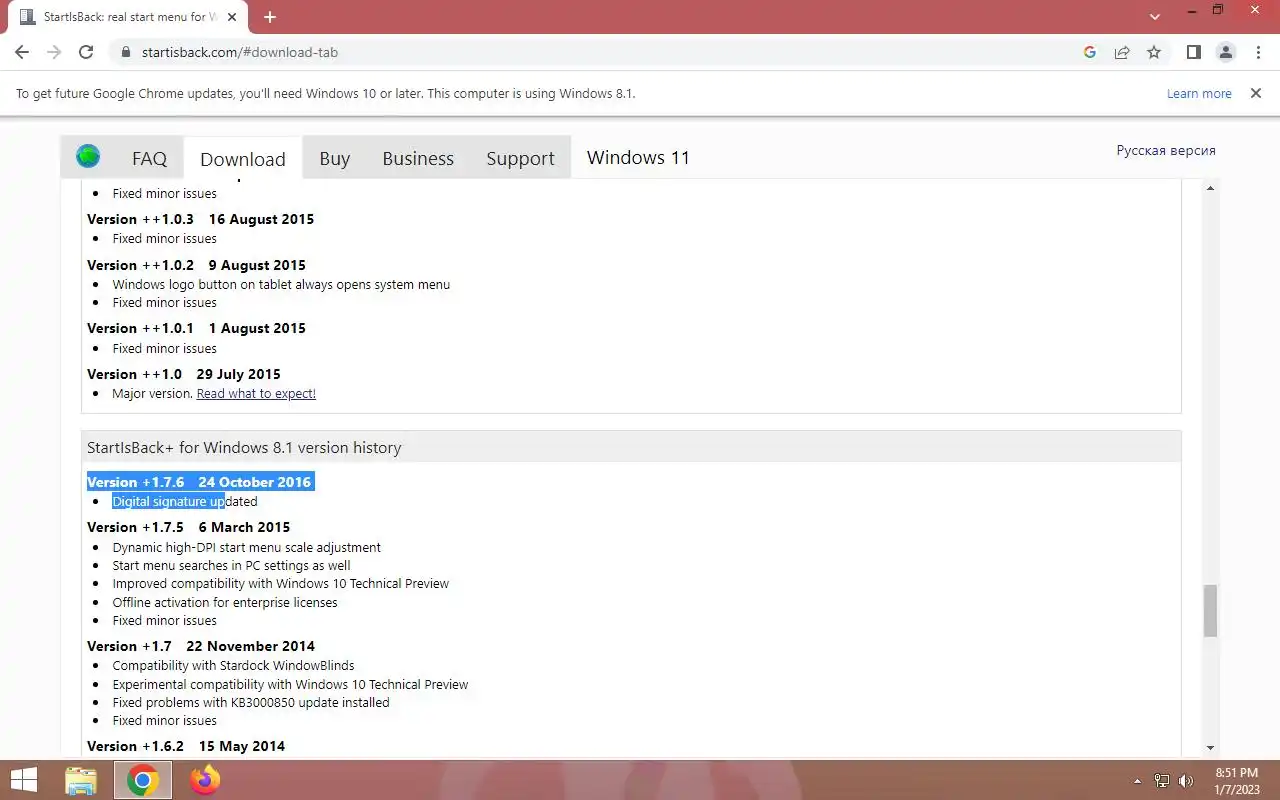Click the address bar URL field

(600, 52)
